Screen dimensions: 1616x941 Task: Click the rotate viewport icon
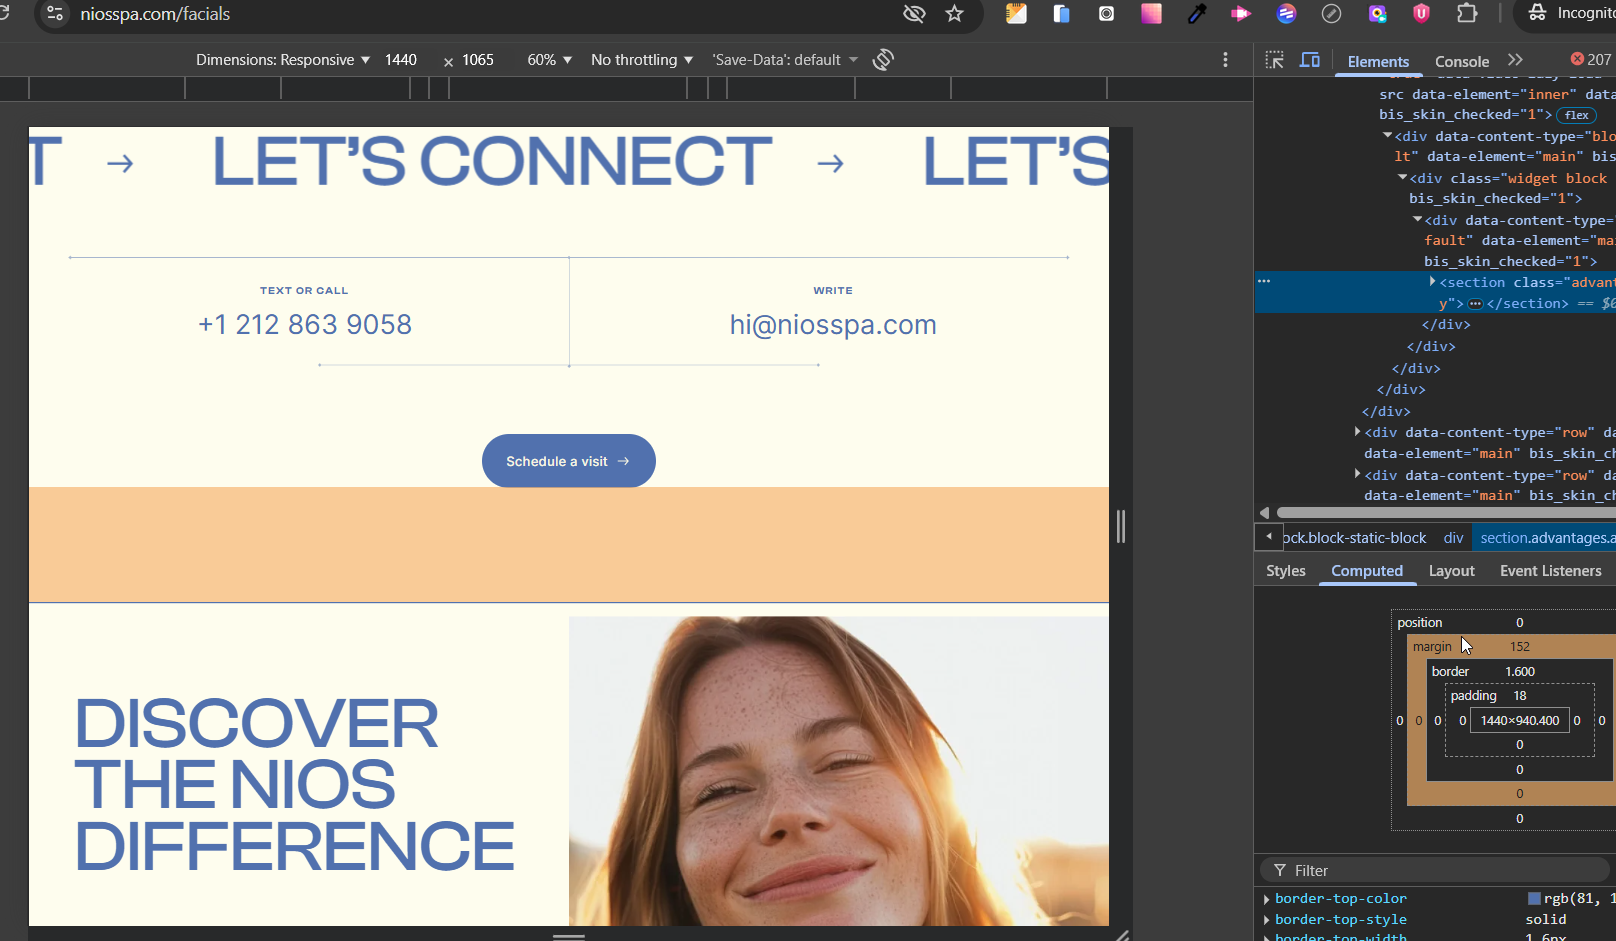[x=882, y=60]
